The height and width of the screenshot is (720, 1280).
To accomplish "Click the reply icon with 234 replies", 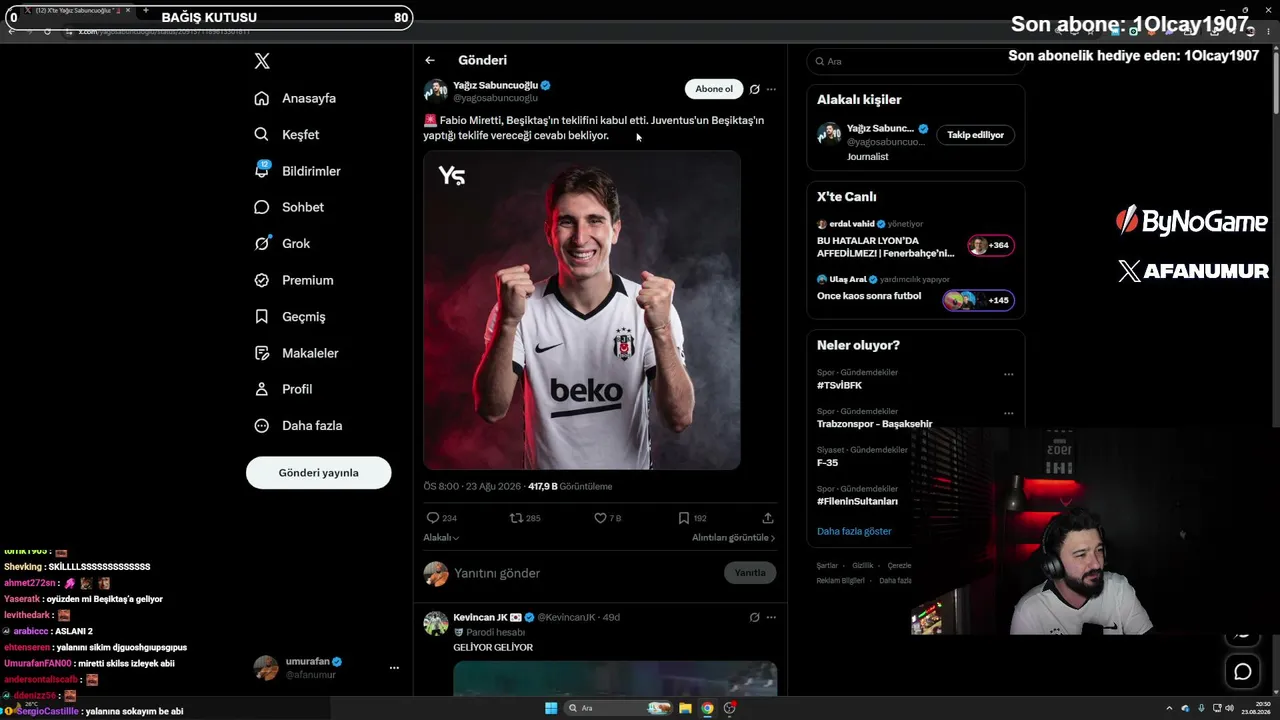I will pyautogui.click(x=433, y=518).
